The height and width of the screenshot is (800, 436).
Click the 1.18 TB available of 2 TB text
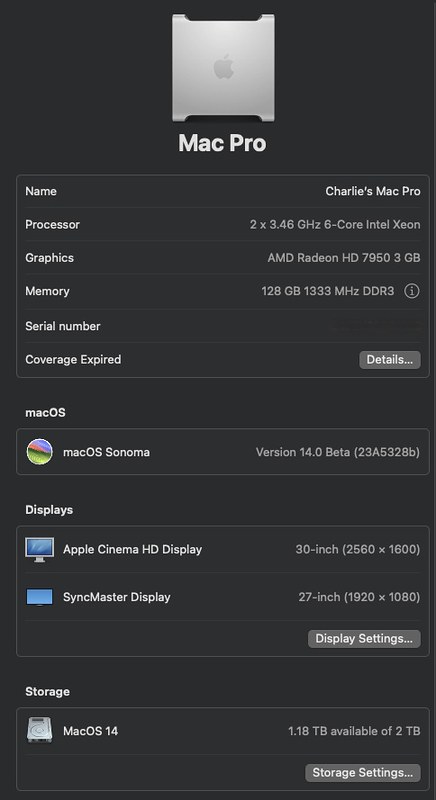[x=354, y=731]
